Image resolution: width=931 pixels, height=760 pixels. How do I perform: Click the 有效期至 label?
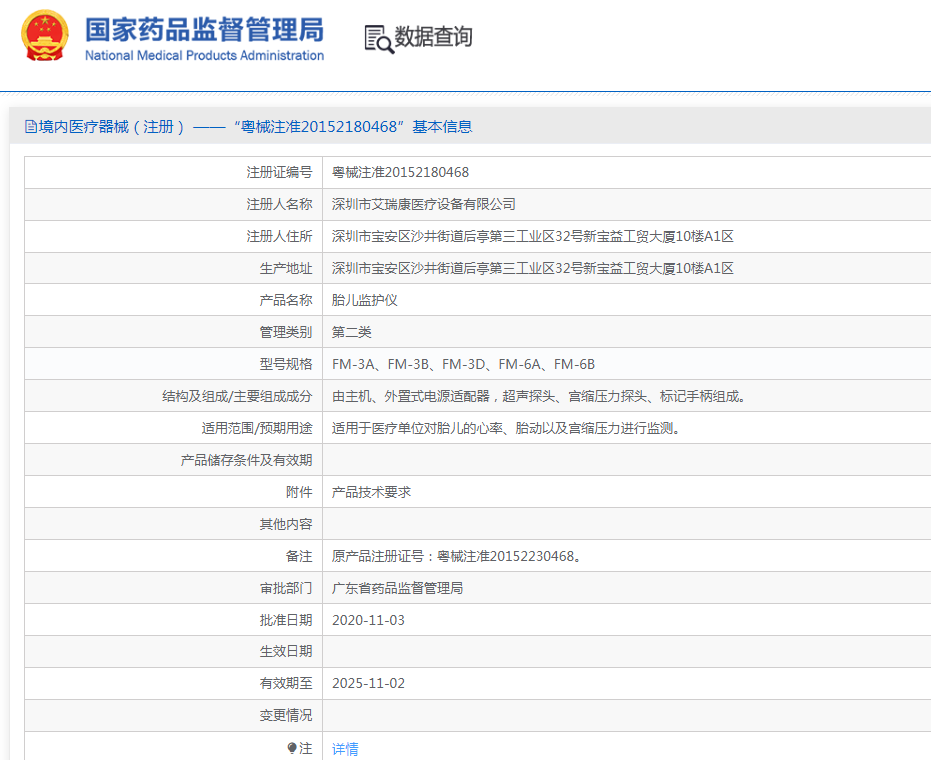click(286, 683)
